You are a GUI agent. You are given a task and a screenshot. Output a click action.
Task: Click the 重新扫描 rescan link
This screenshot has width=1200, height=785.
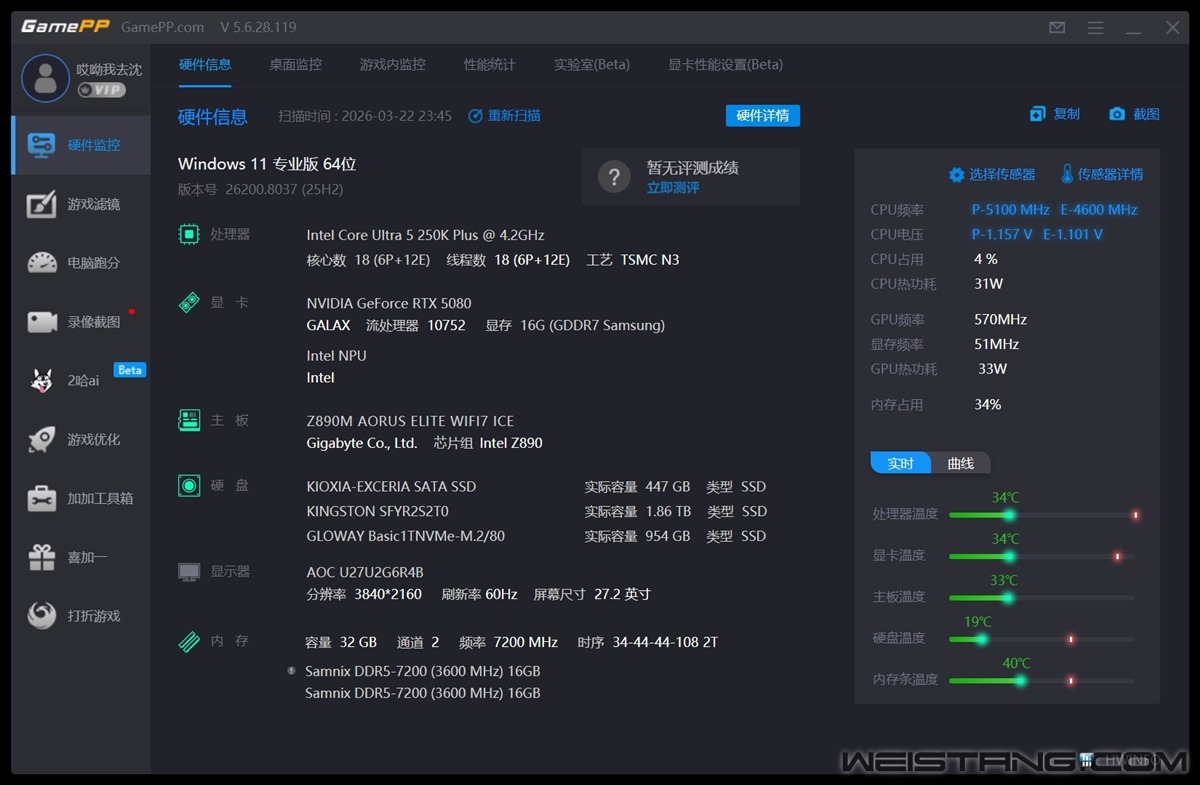[505, 116]
